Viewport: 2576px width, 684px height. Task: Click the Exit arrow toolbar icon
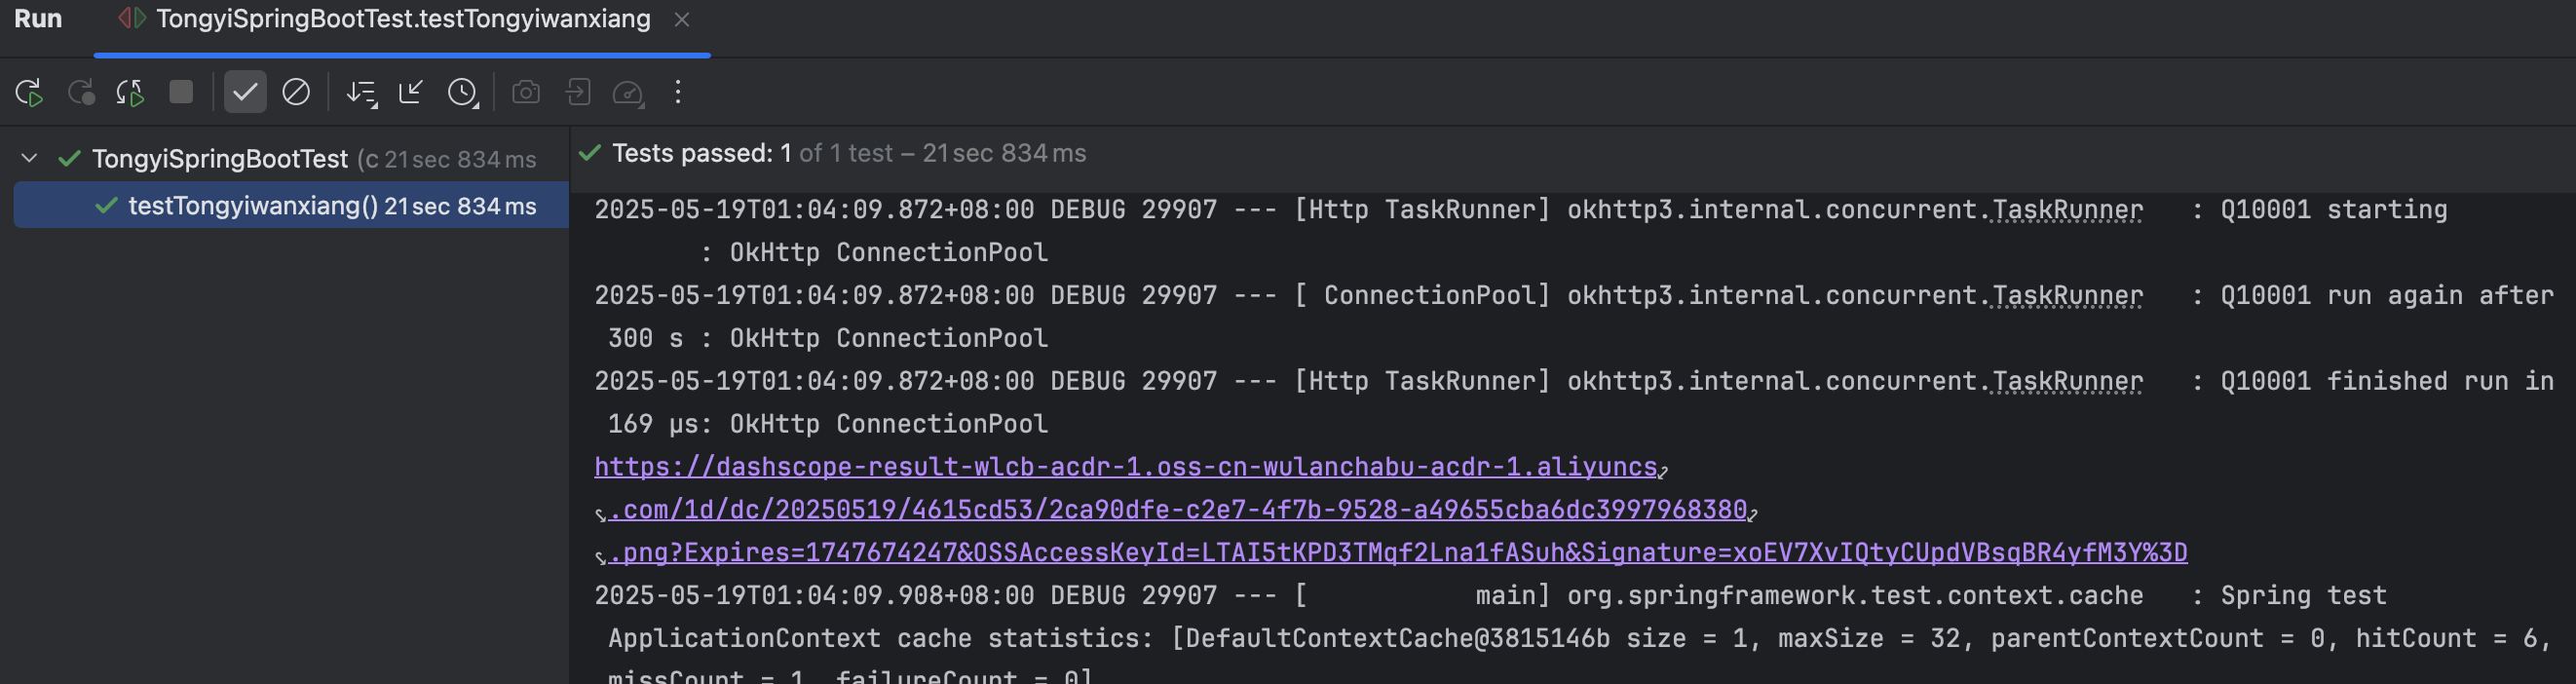[x=578, y=92]
